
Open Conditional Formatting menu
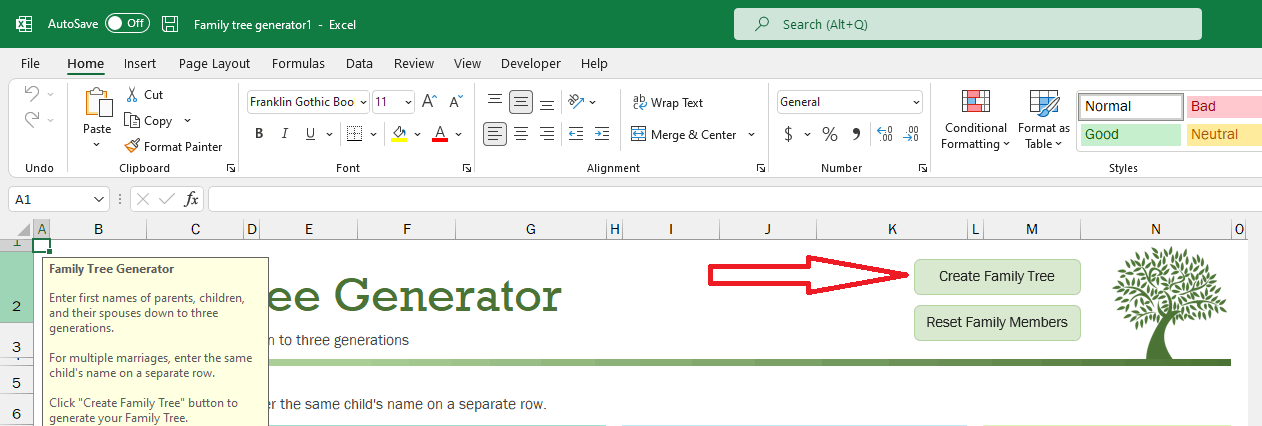976,120
